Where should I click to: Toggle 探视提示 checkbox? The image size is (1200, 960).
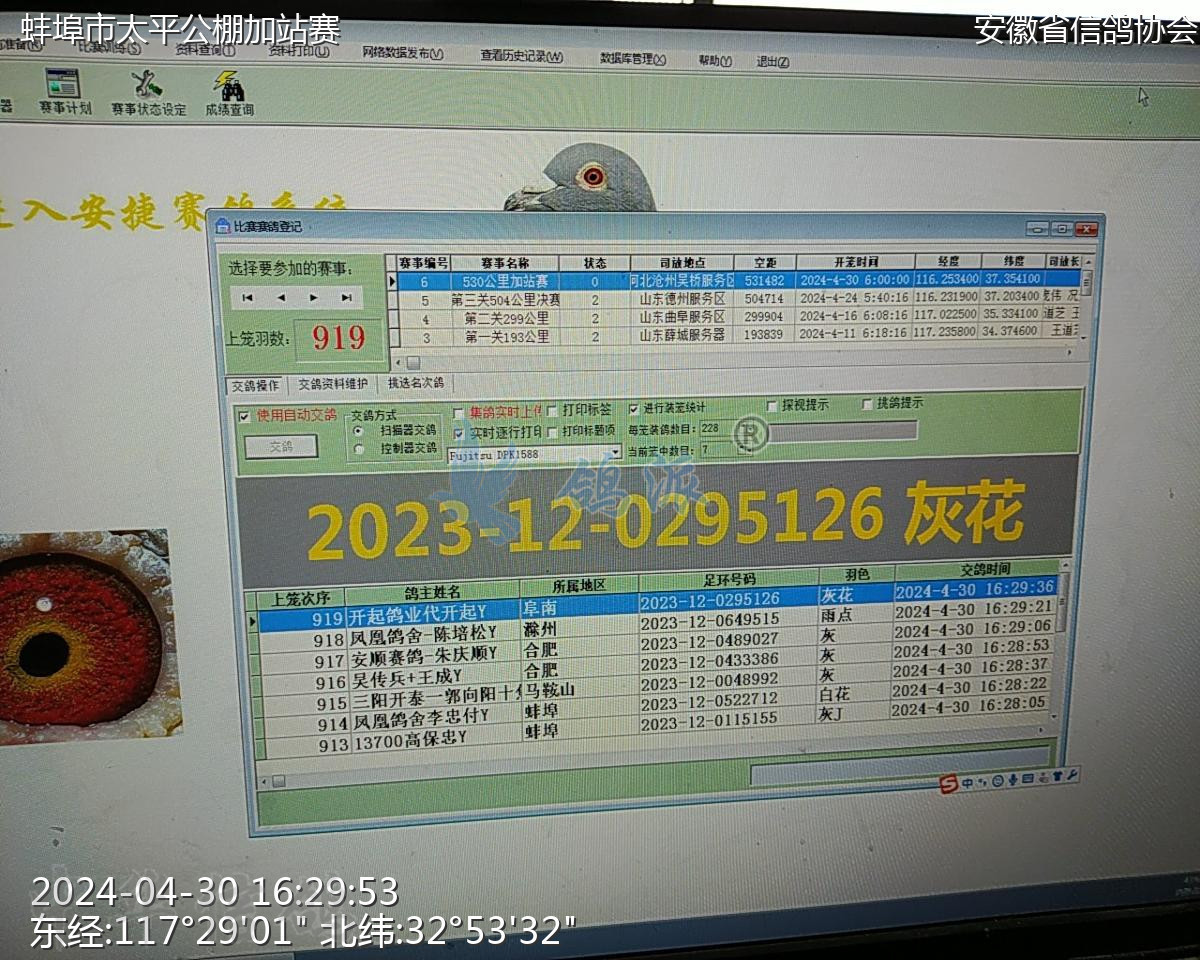click(772, 406)
